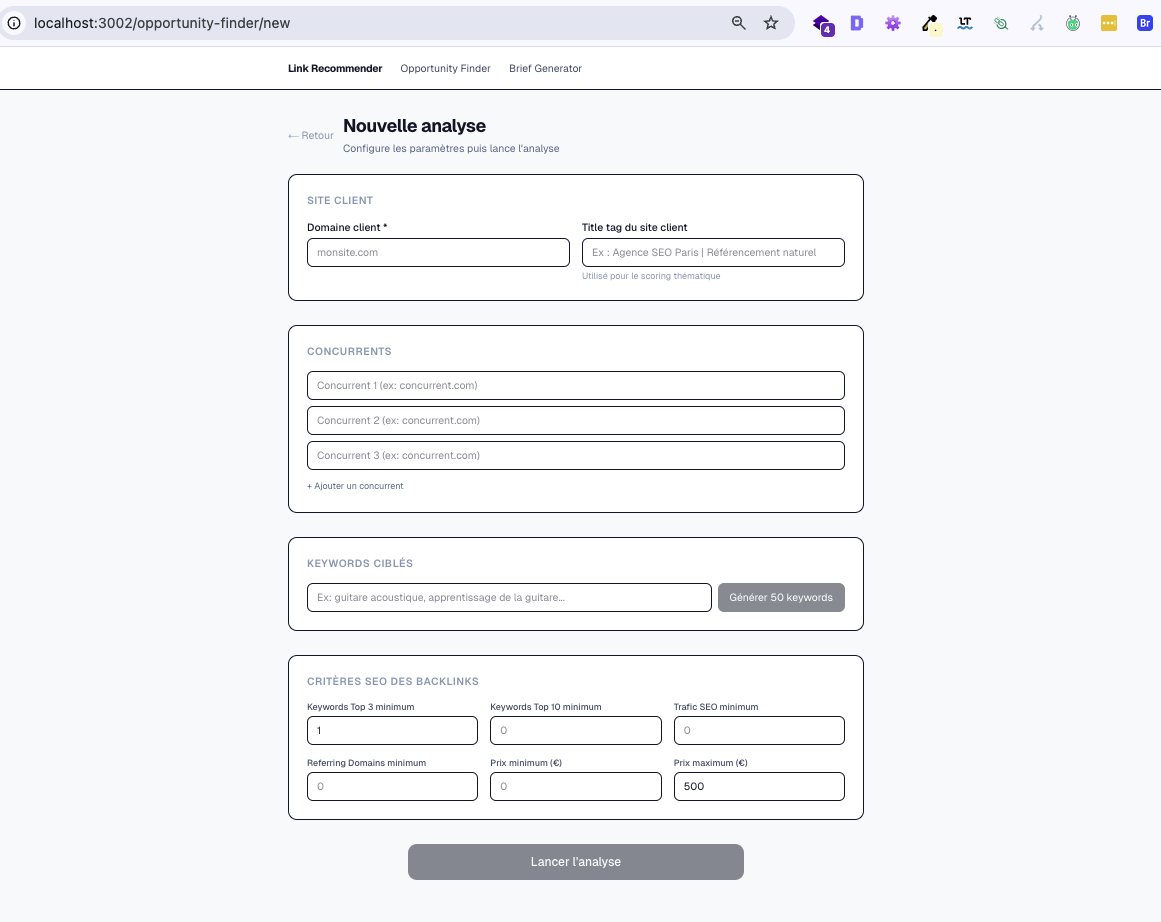
Task: Click the gray branching arrows extension icon
Action: (x=1037, y=24)
